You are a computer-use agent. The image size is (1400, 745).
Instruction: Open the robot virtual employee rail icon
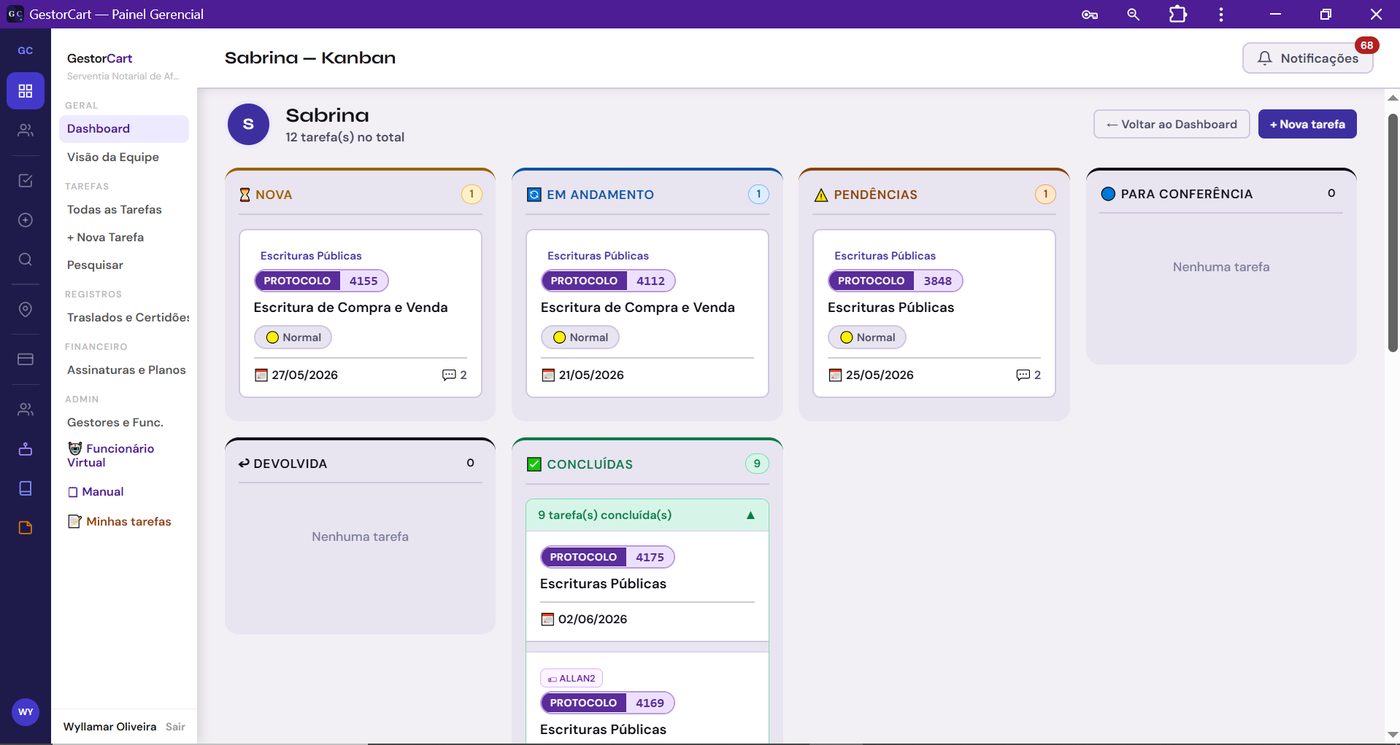tap(25, 449)
